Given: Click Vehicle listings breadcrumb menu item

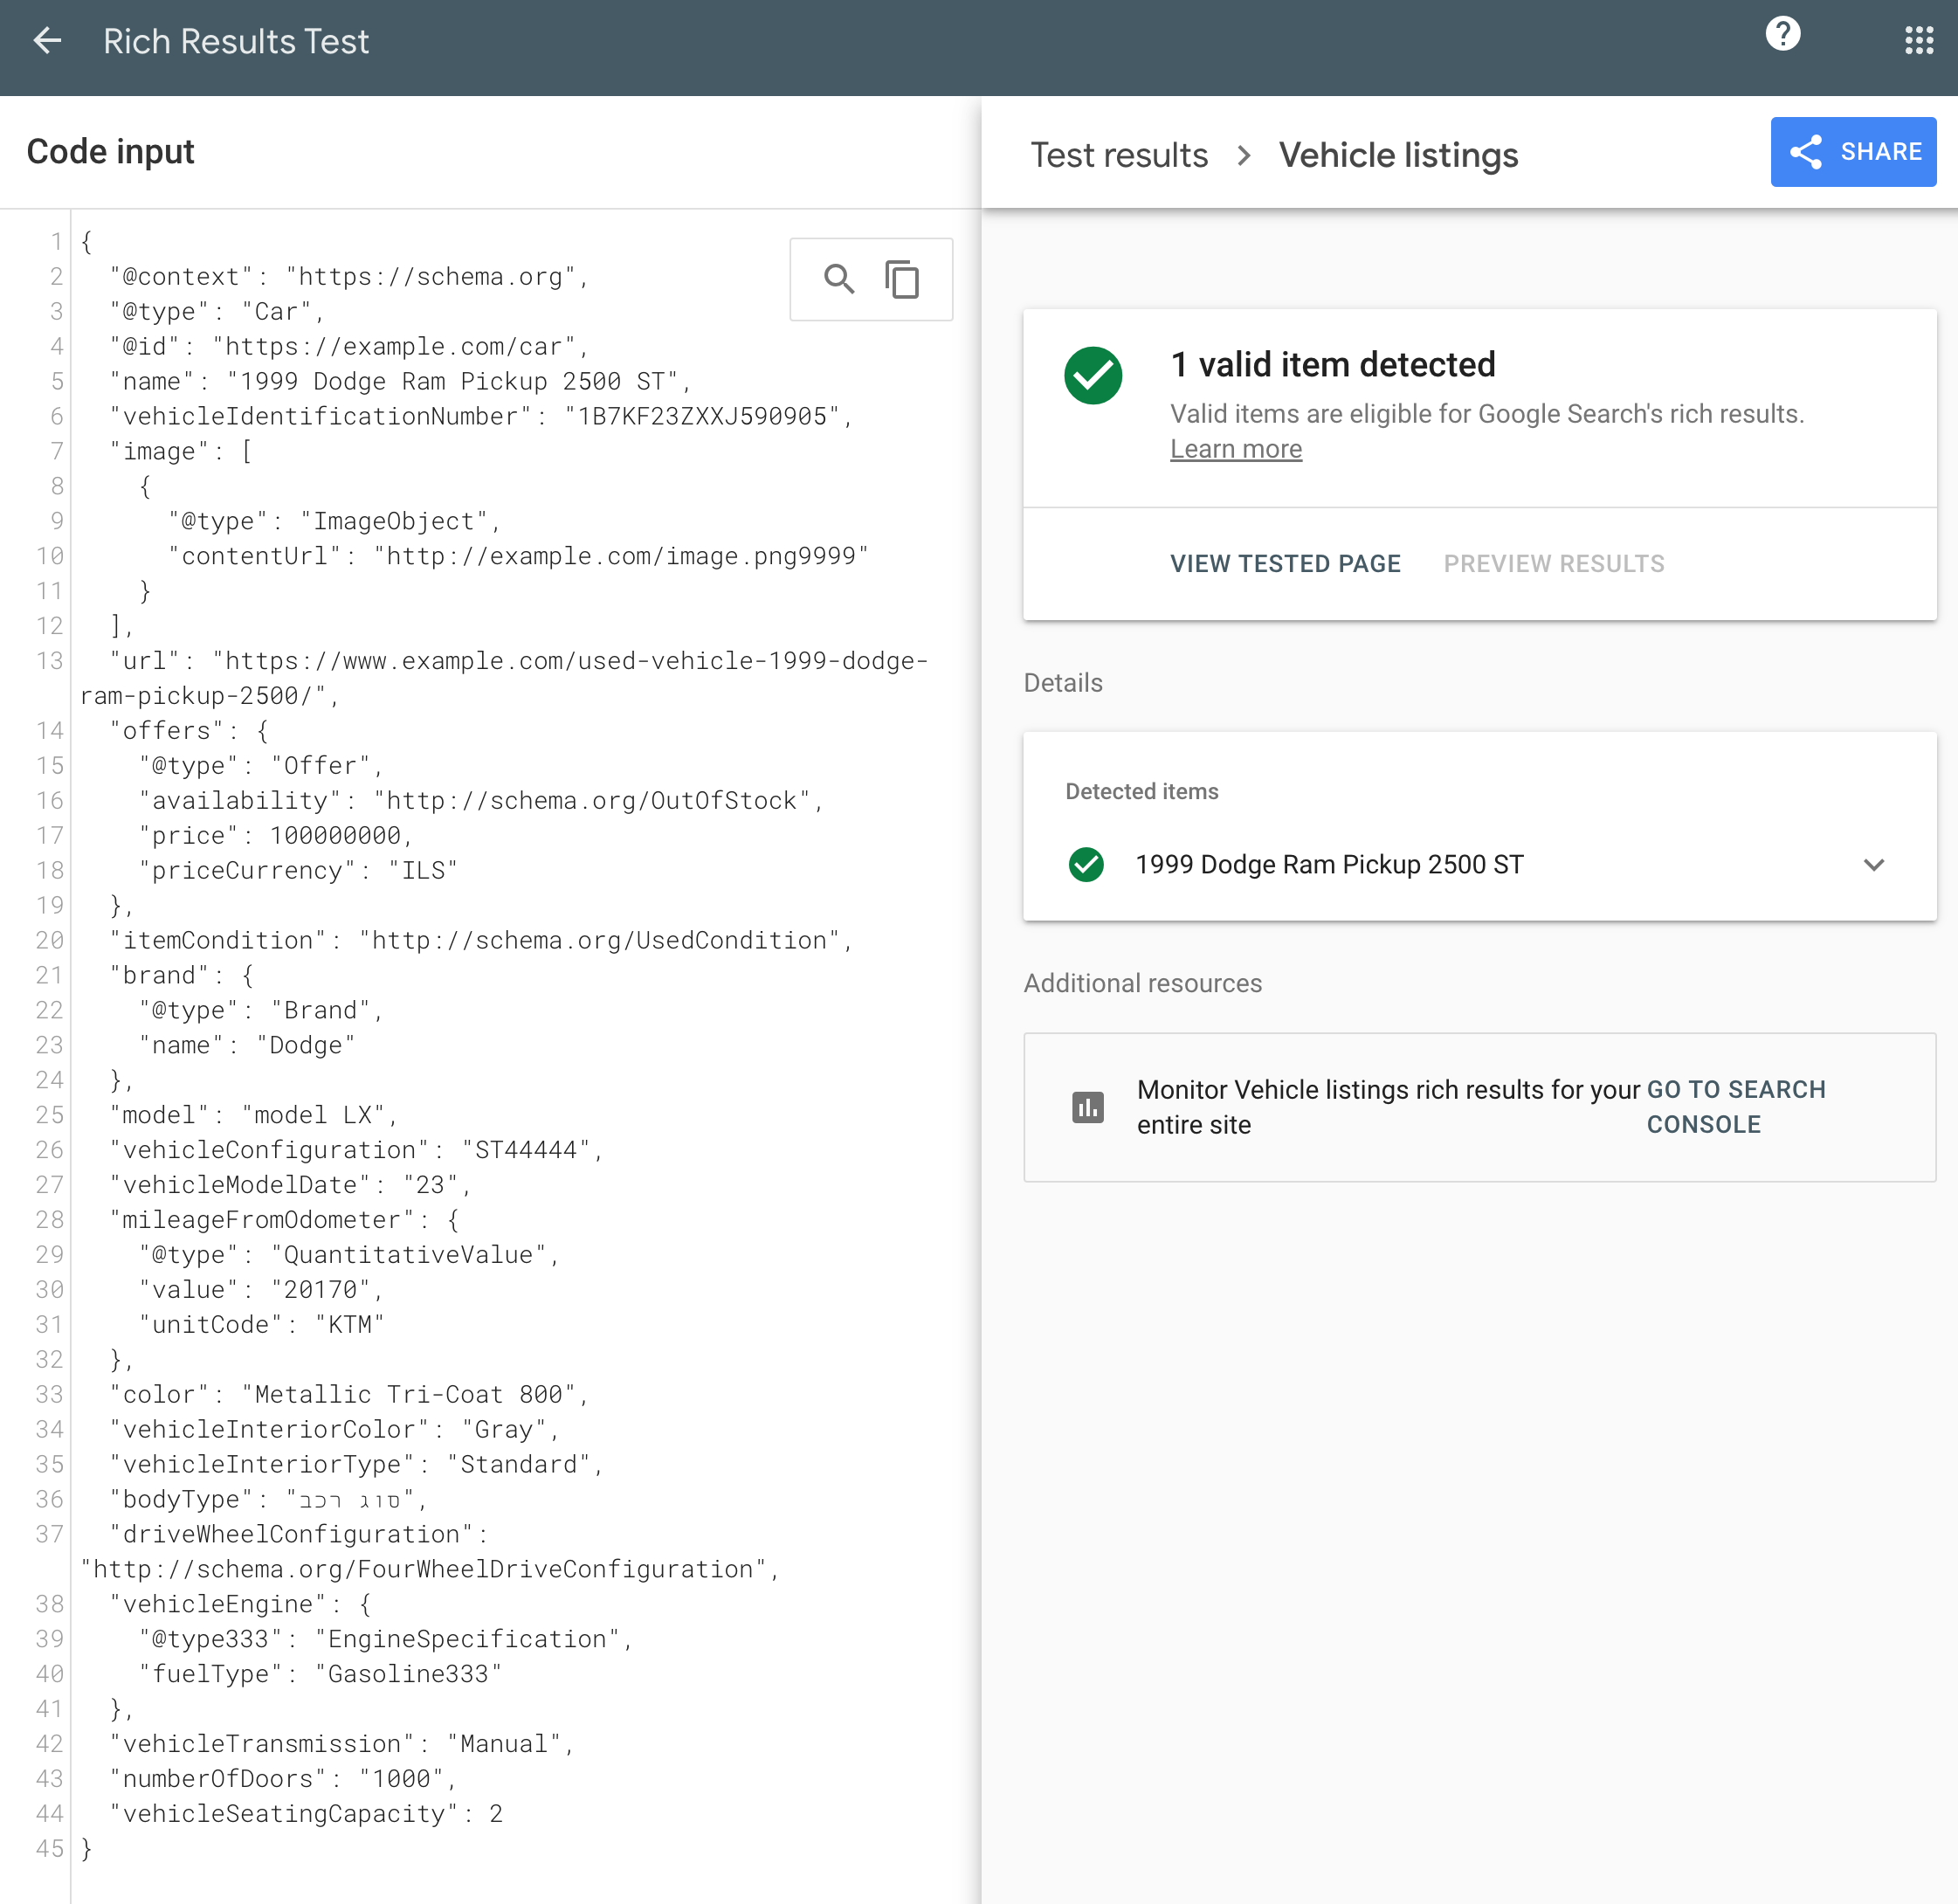Looking at the screenshot, I should pyautogui.click(x=1396, y=154).
